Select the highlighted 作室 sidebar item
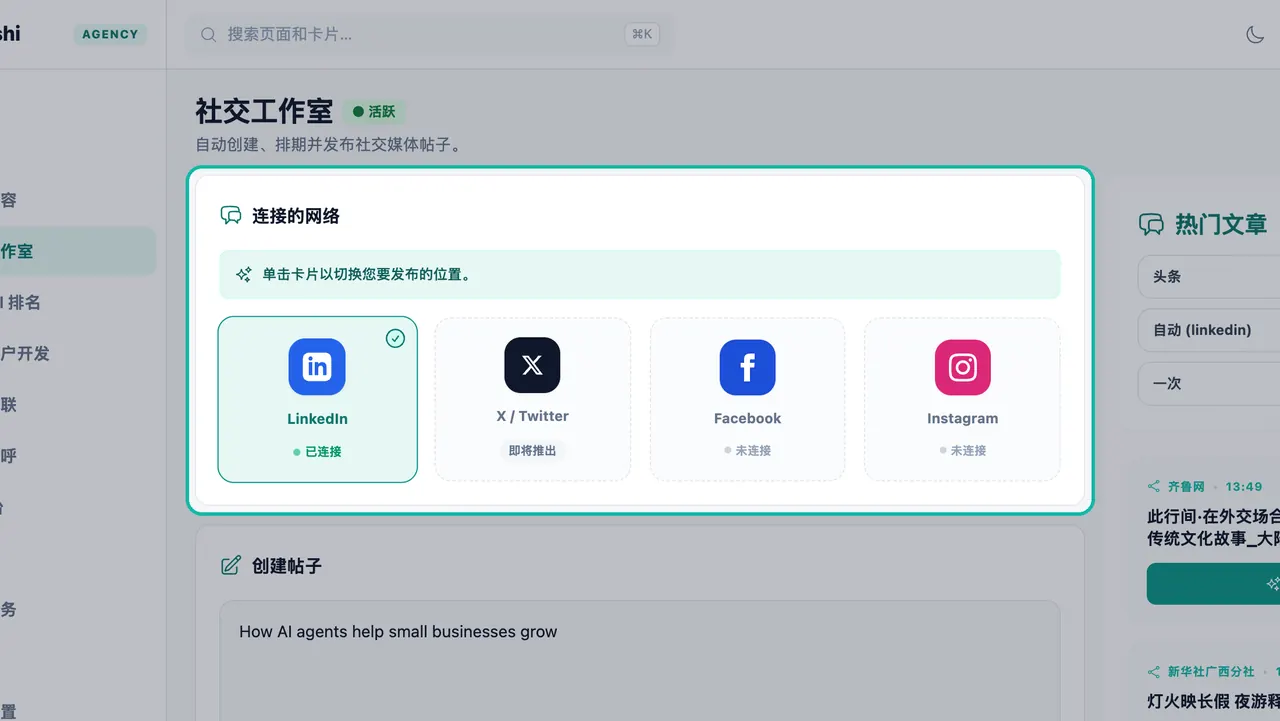The width and height of the screenshot is (1280, 721). pyautogui.click(x=78, y=251)
